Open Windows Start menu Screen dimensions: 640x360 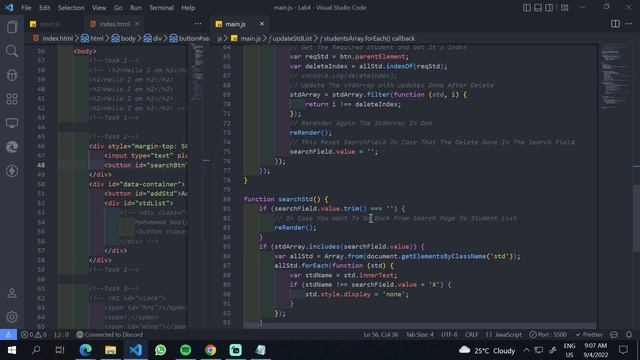11,350
